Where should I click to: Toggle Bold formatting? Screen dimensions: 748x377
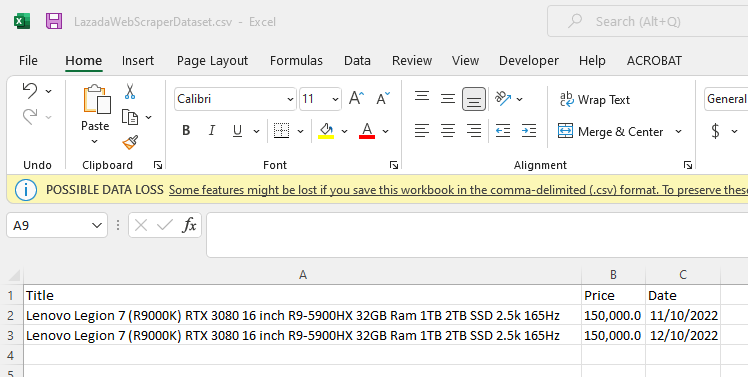(186, 131)
